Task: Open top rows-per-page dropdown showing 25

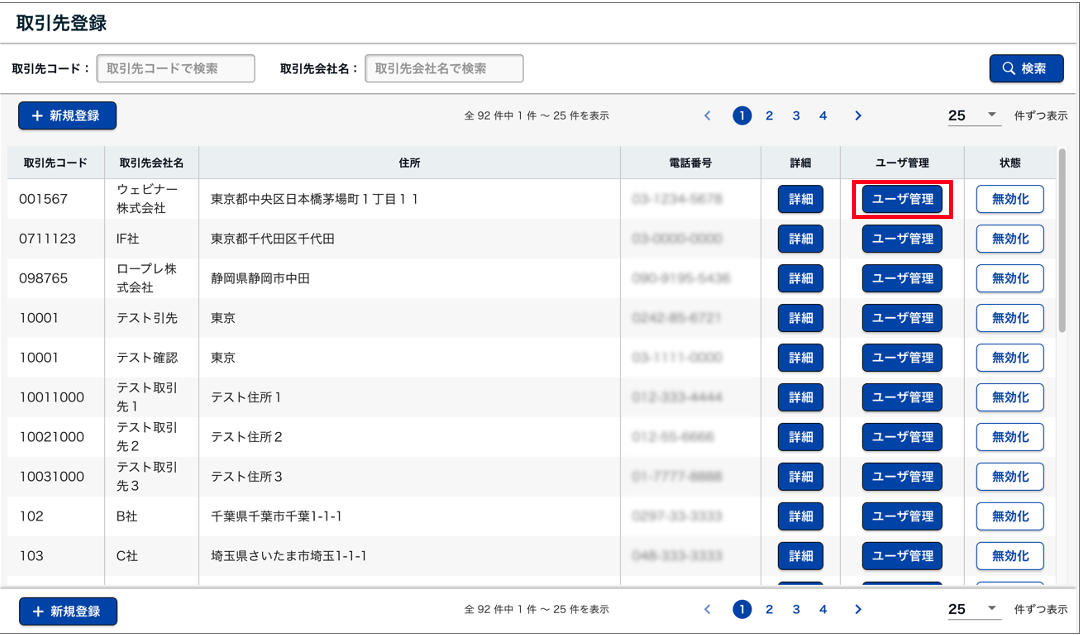Action: click(x=973, y=116)
